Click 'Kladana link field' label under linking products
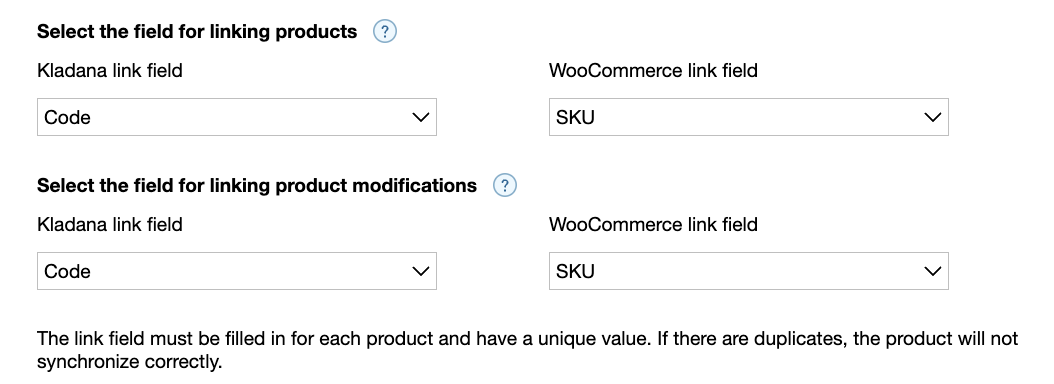 110,70
